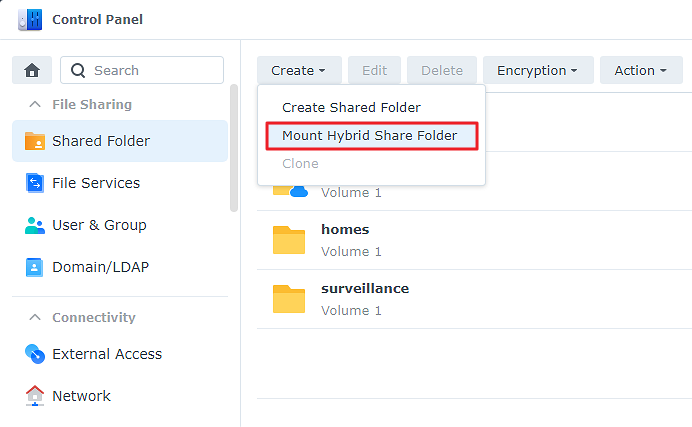692x427 pixels.
Task: Open the Encryption dropdown
Action: click(537, 71)
